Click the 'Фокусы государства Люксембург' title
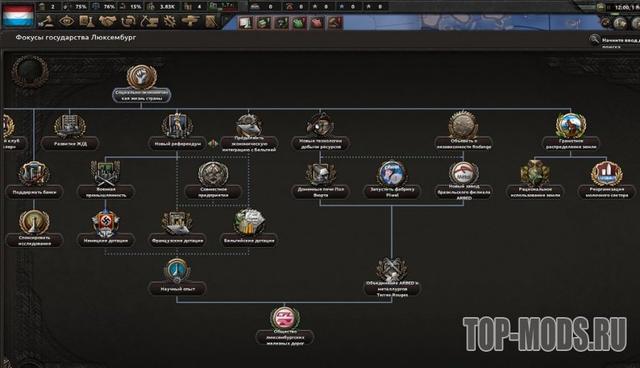 (76, 37)
